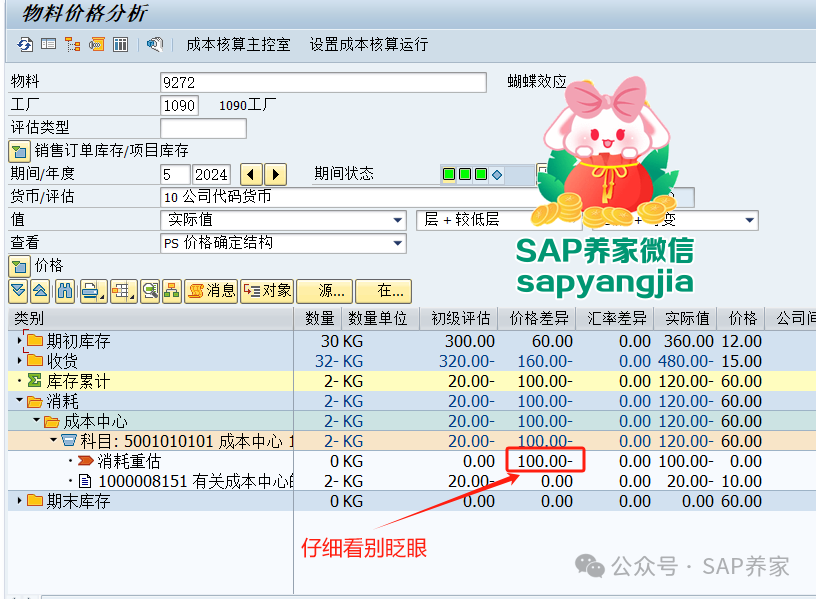Select the 消耗重估 row
Viewport: 816px width, 599px height.
pyautogui.click(x=411, y=461)
